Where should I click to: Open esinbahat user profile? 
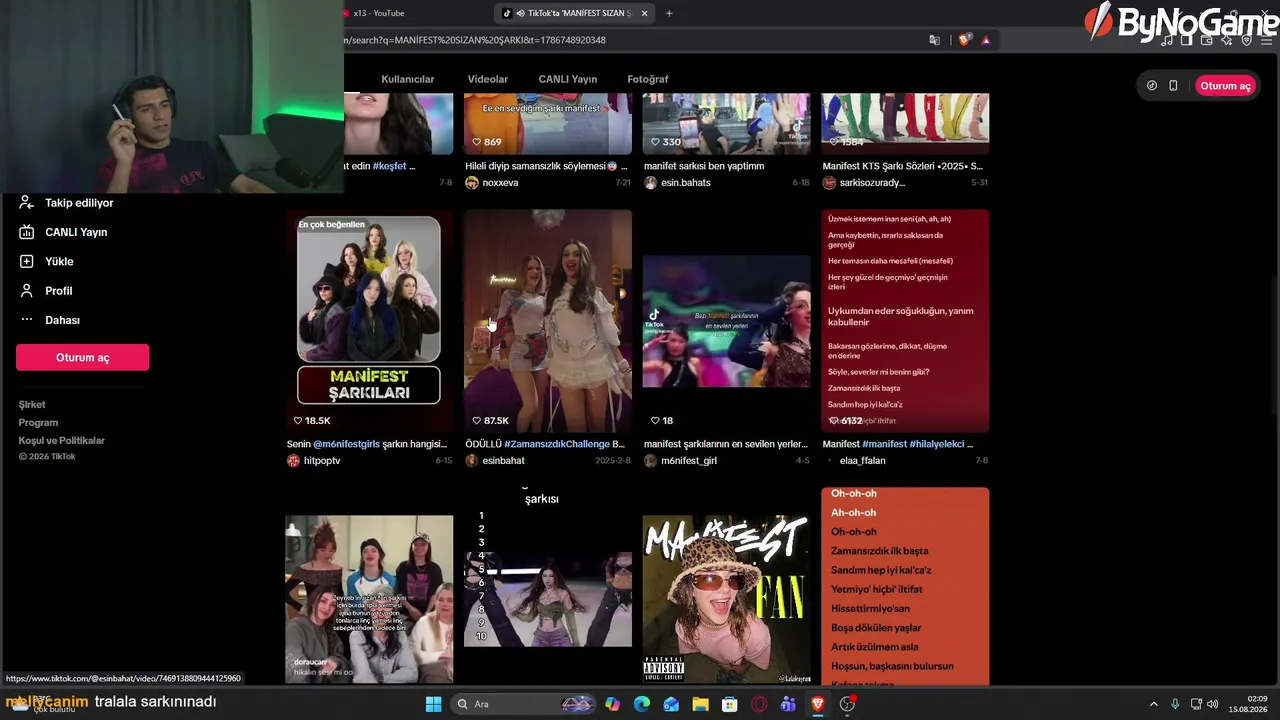click(x=503, y=461)
